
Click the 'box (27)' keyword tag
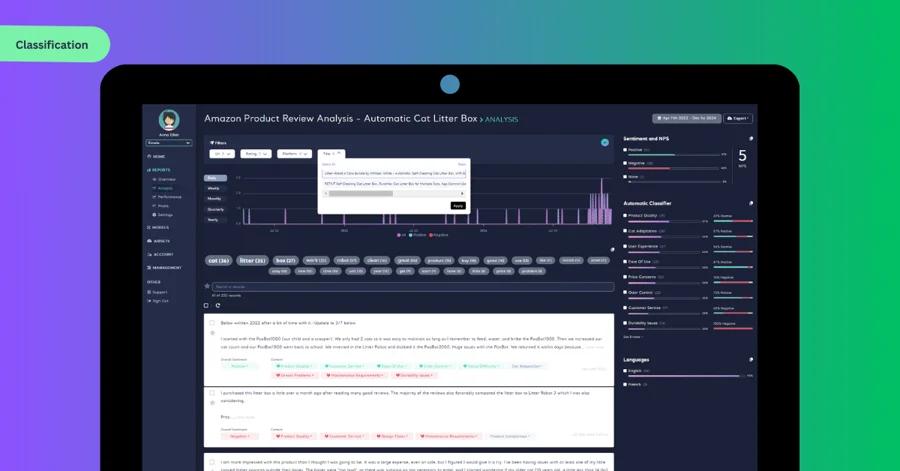[285, 260]
